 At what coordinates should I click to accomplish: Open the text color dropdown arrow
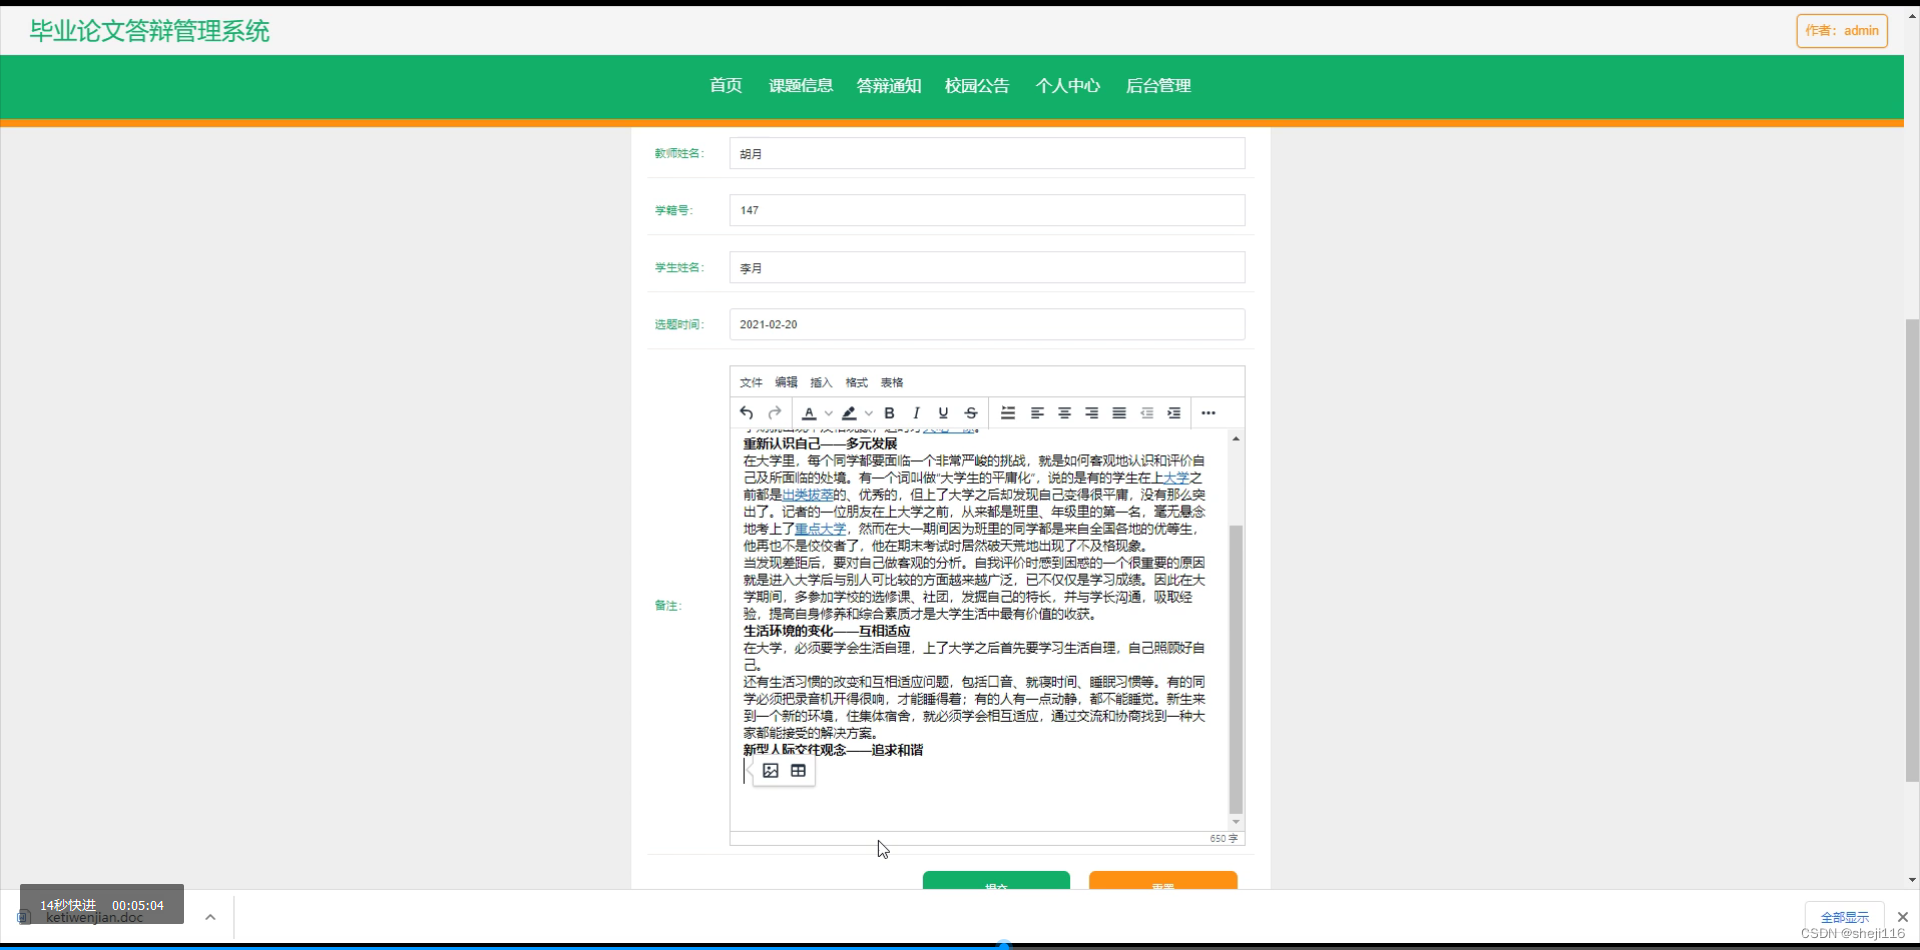coord(828,413)
